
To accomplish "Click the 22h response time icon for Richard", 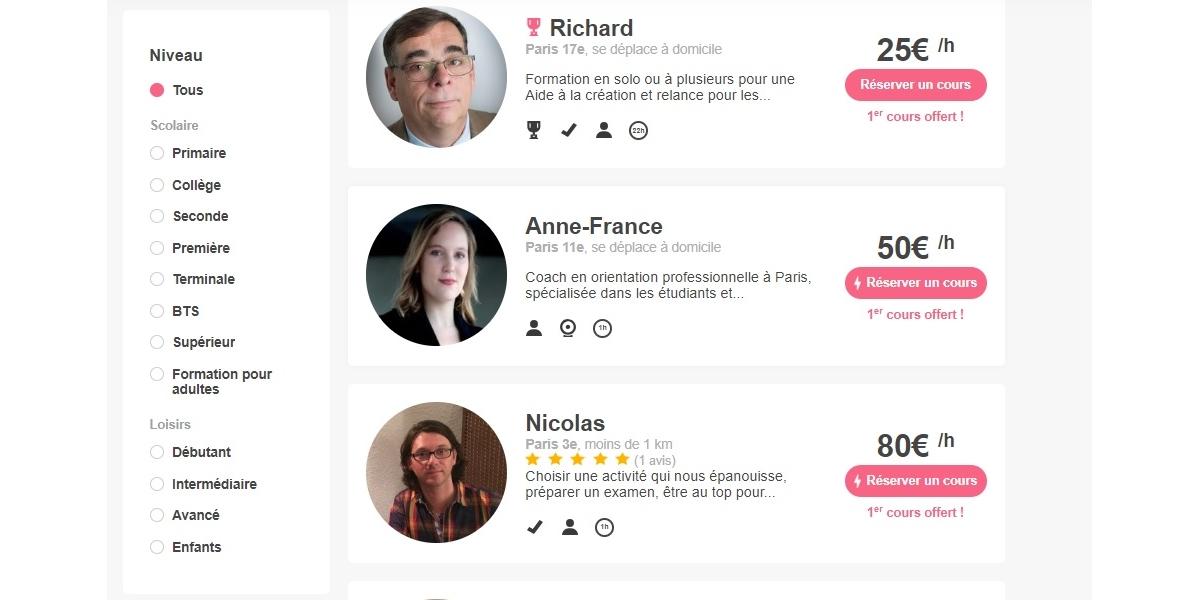I will click(638, 130).
